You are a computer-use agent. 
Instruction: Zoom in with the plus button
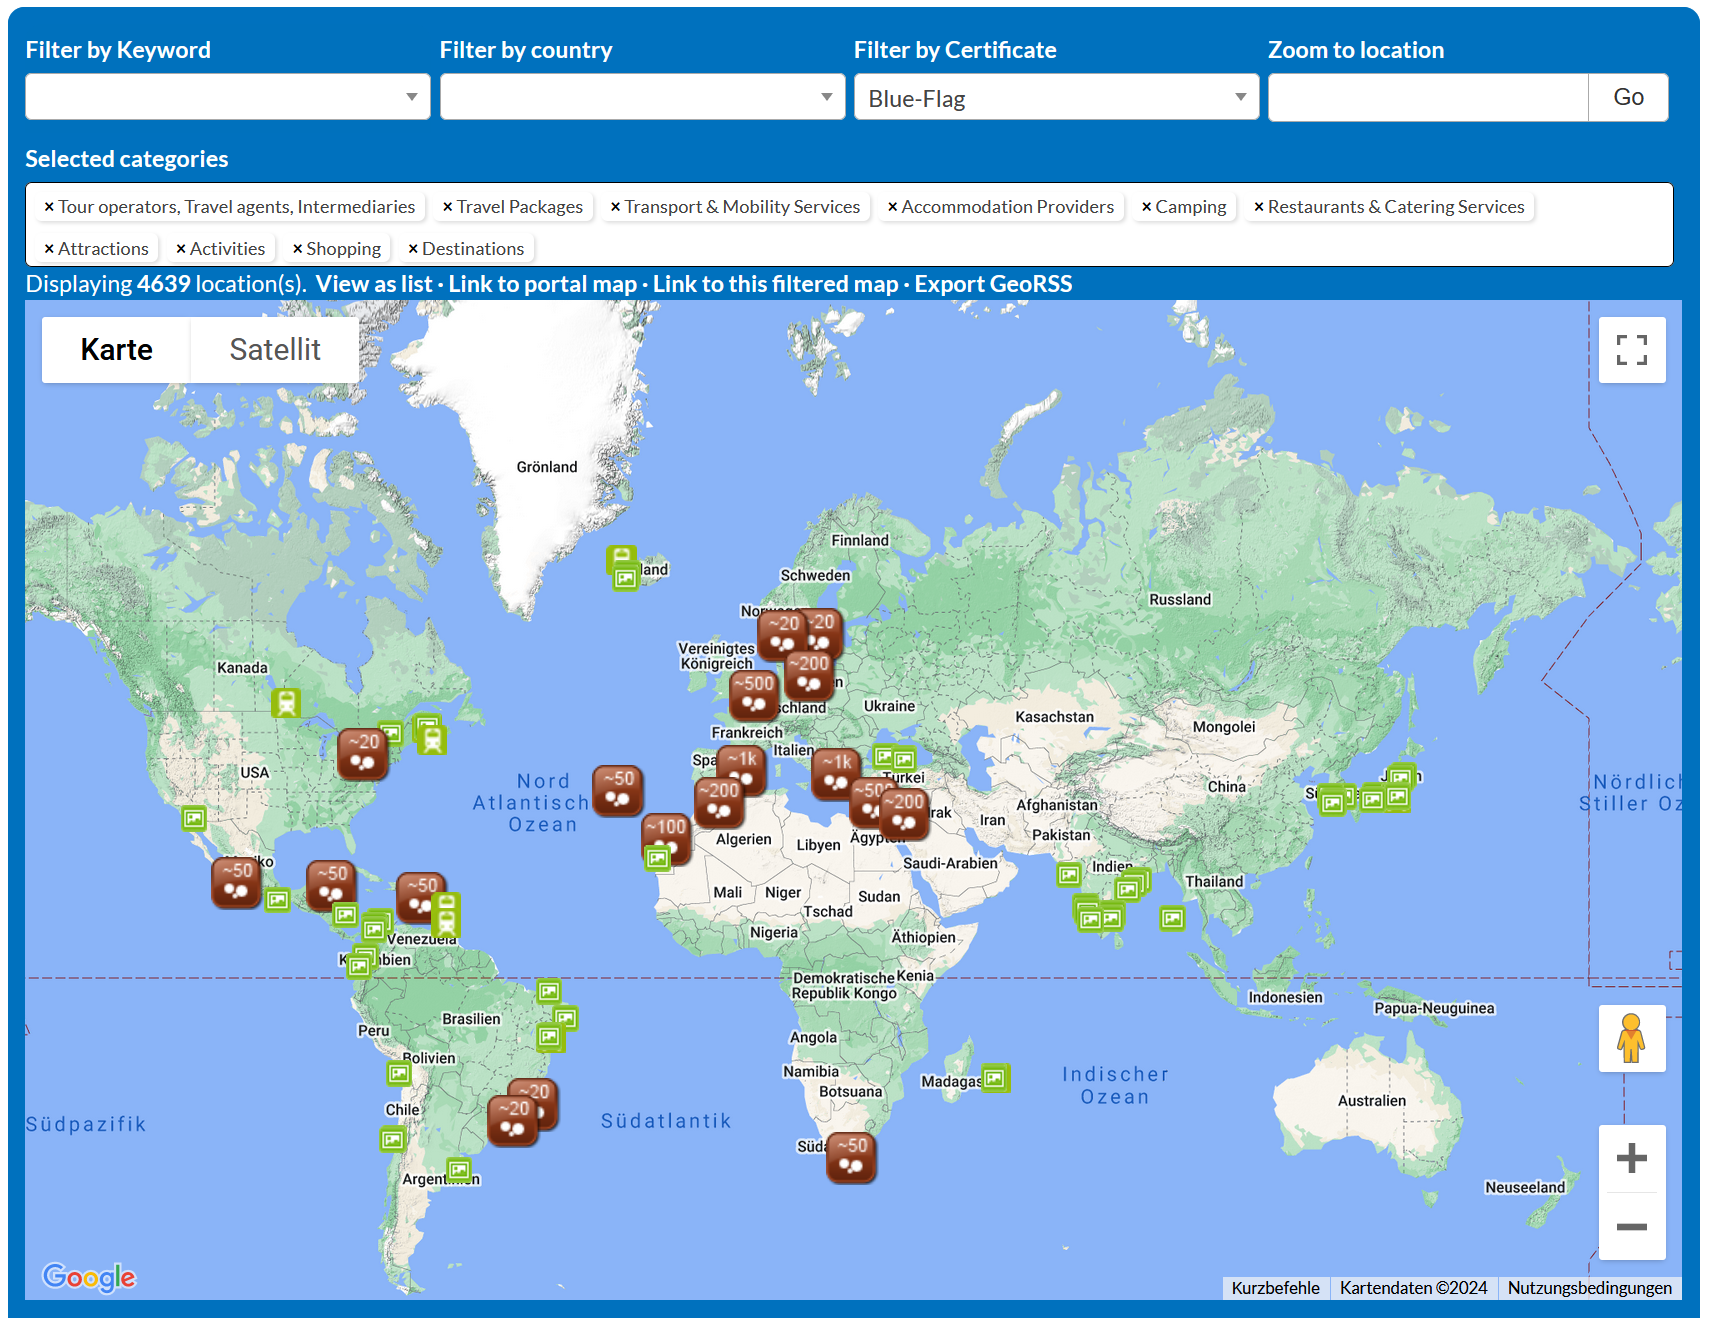pyautogui.click(x=1631, y=1158)
